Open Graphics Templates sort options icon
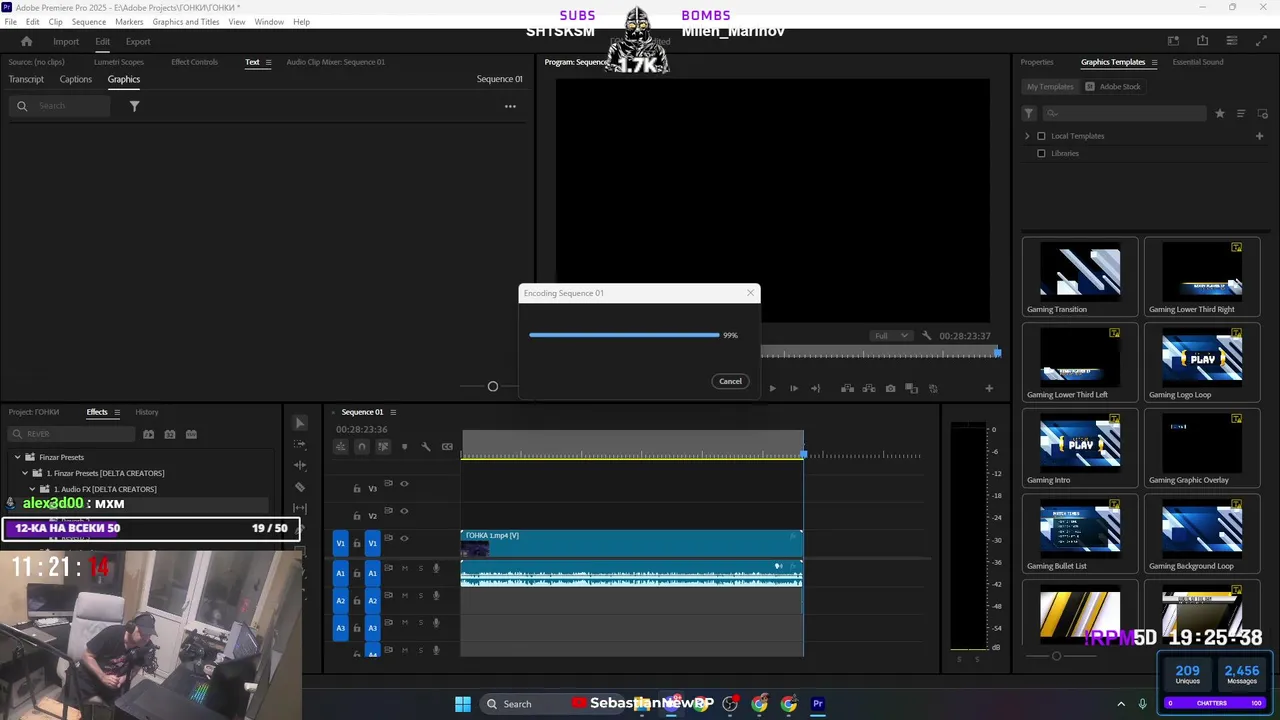 pos(1241,113)
